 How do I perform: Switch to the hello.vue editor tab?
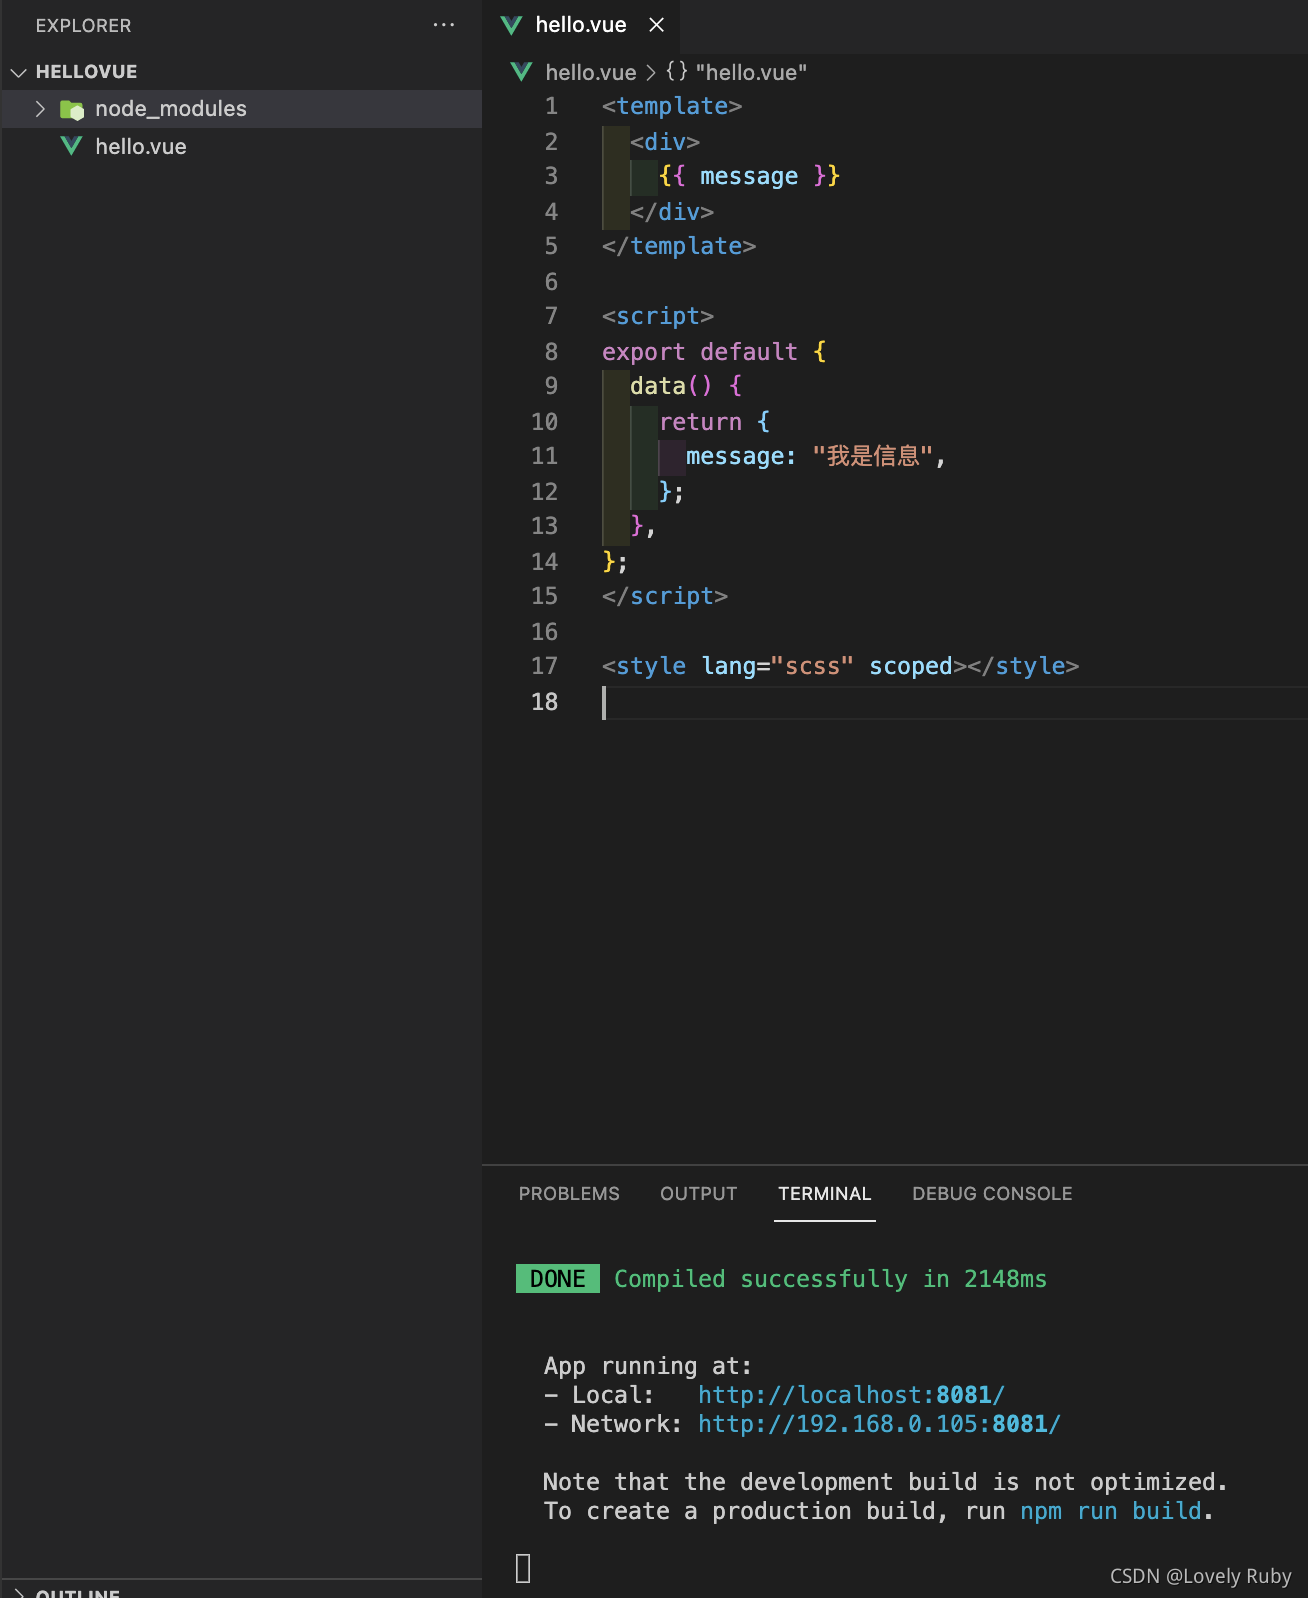(x=581, y=25)
